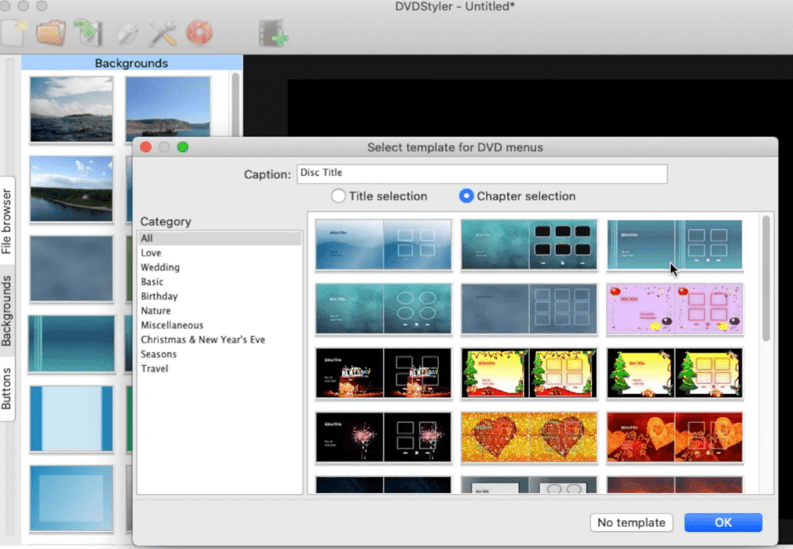Click the red Burn disc icon
This screenshot has height=549, width=793.
[x=199, y=33]
